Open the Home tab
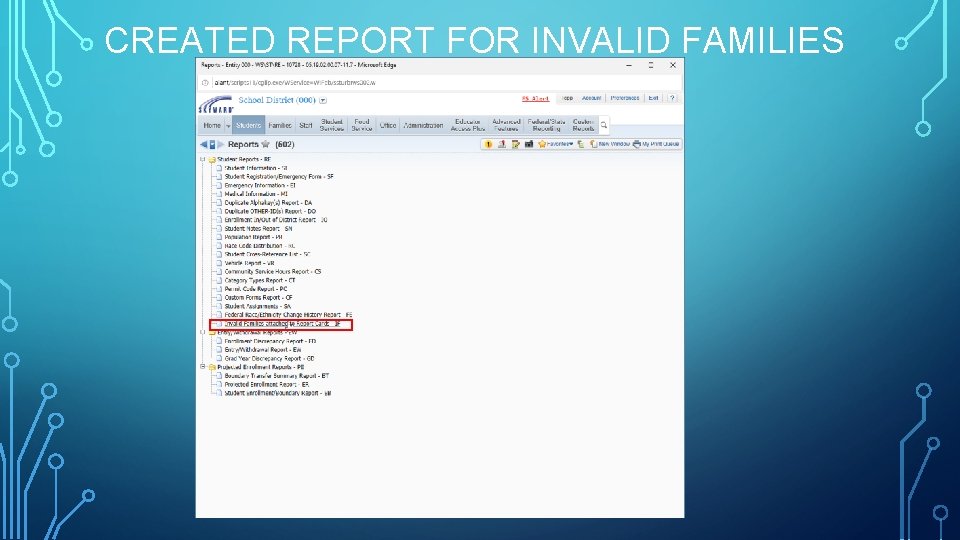Image resolution: width=960 pixels, height=540 pixels. tap(212, 125)
